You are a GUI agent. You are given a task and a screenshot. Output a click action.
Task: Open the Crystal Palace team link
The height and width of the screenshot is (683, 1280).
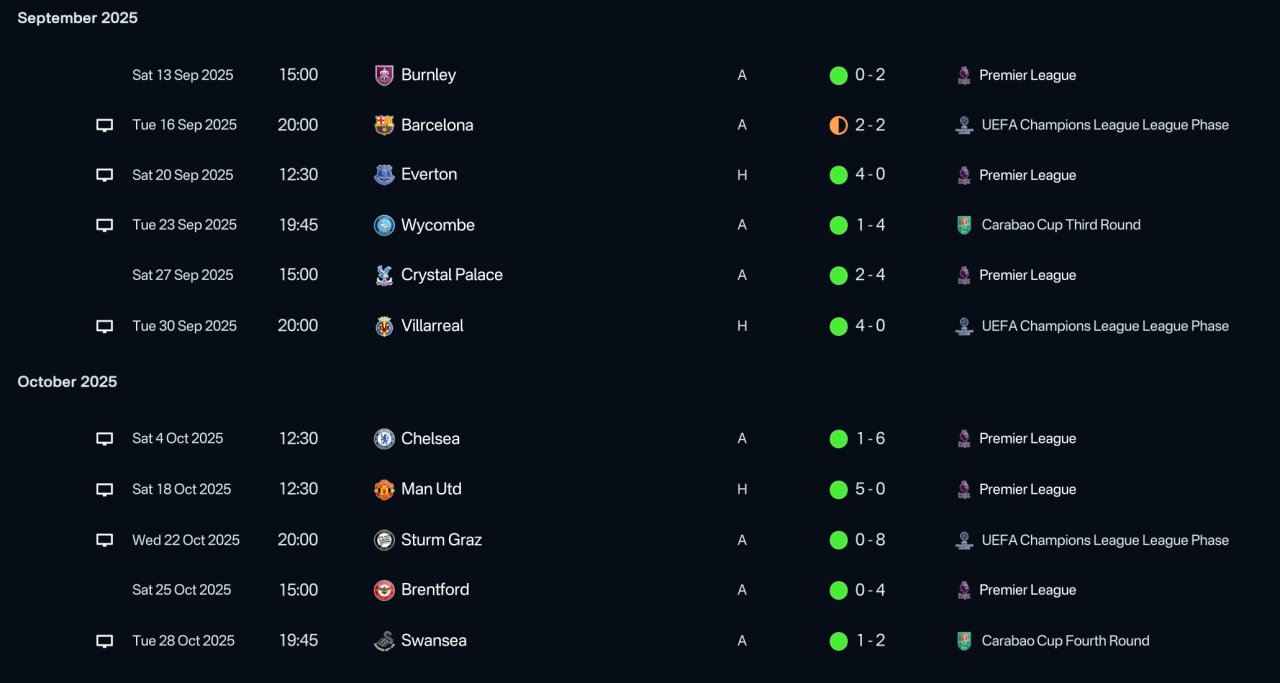tap(451, 275)
